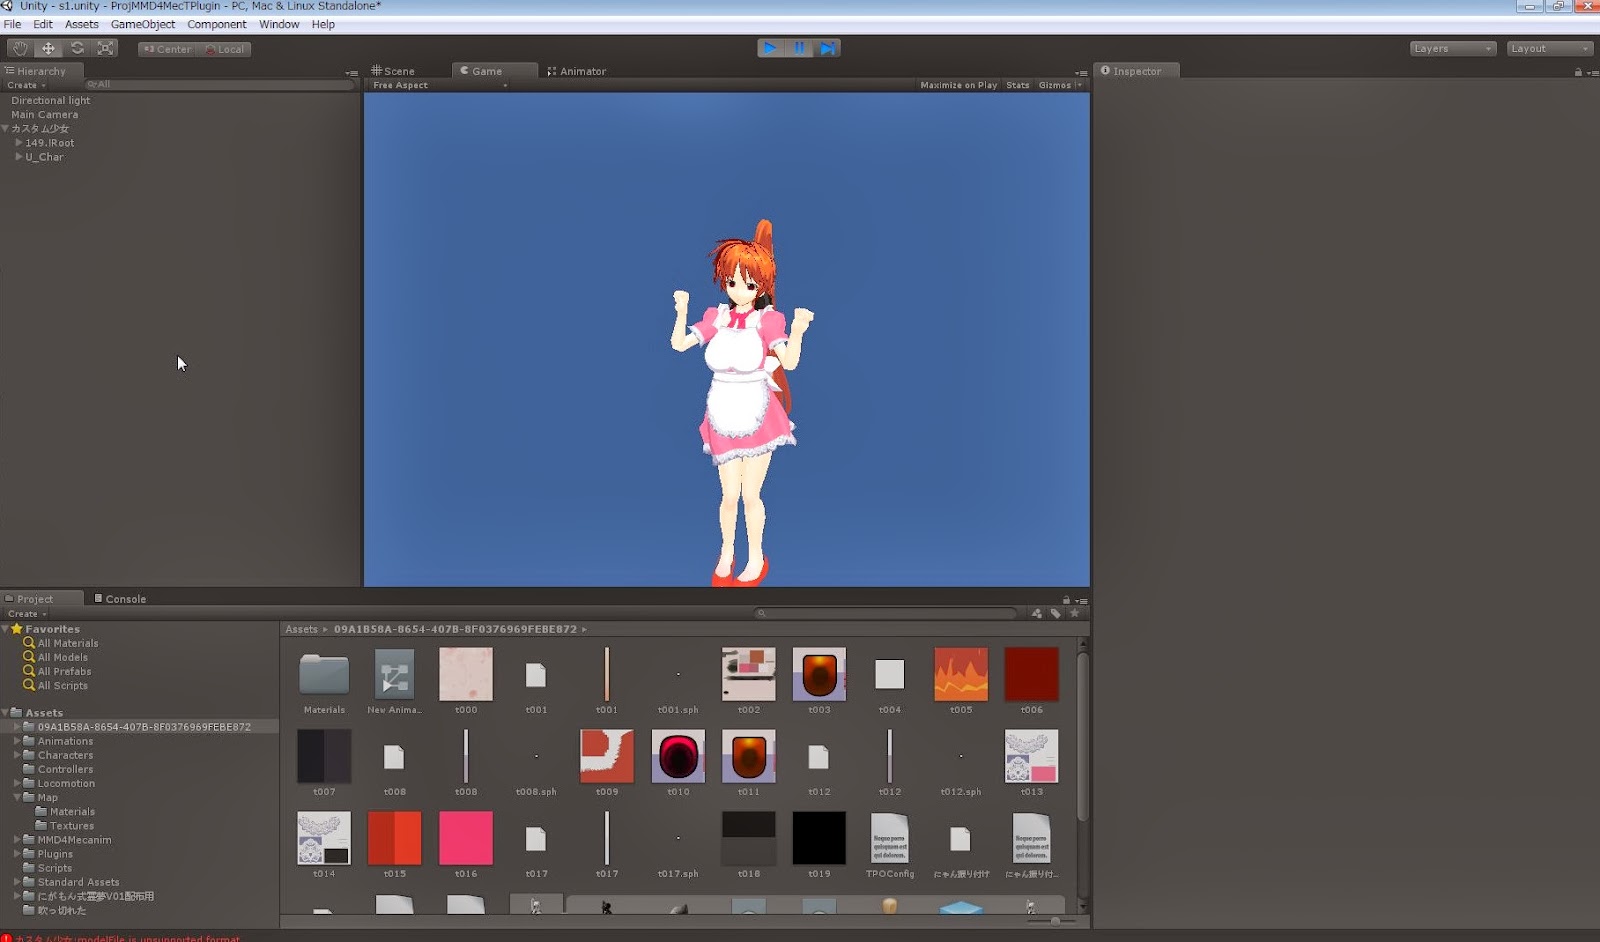This screenshot has height=942, width=1600.
Task: Click the All Models saved search
Action: point(63,657)
